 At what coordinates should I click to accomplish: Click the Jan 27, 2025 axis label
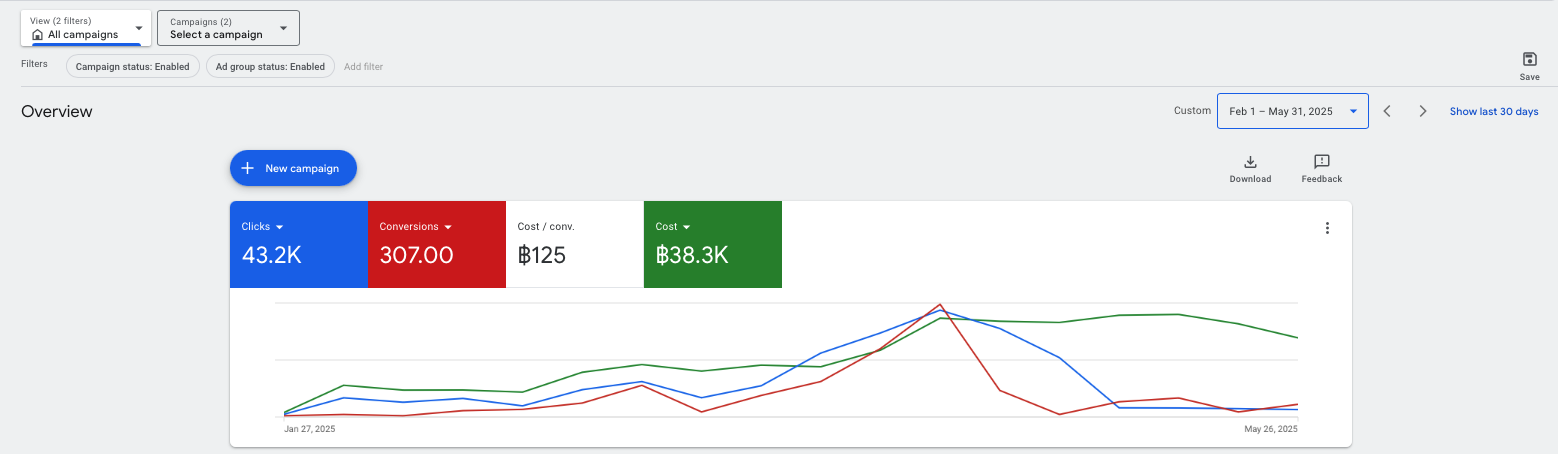point(310,429)
